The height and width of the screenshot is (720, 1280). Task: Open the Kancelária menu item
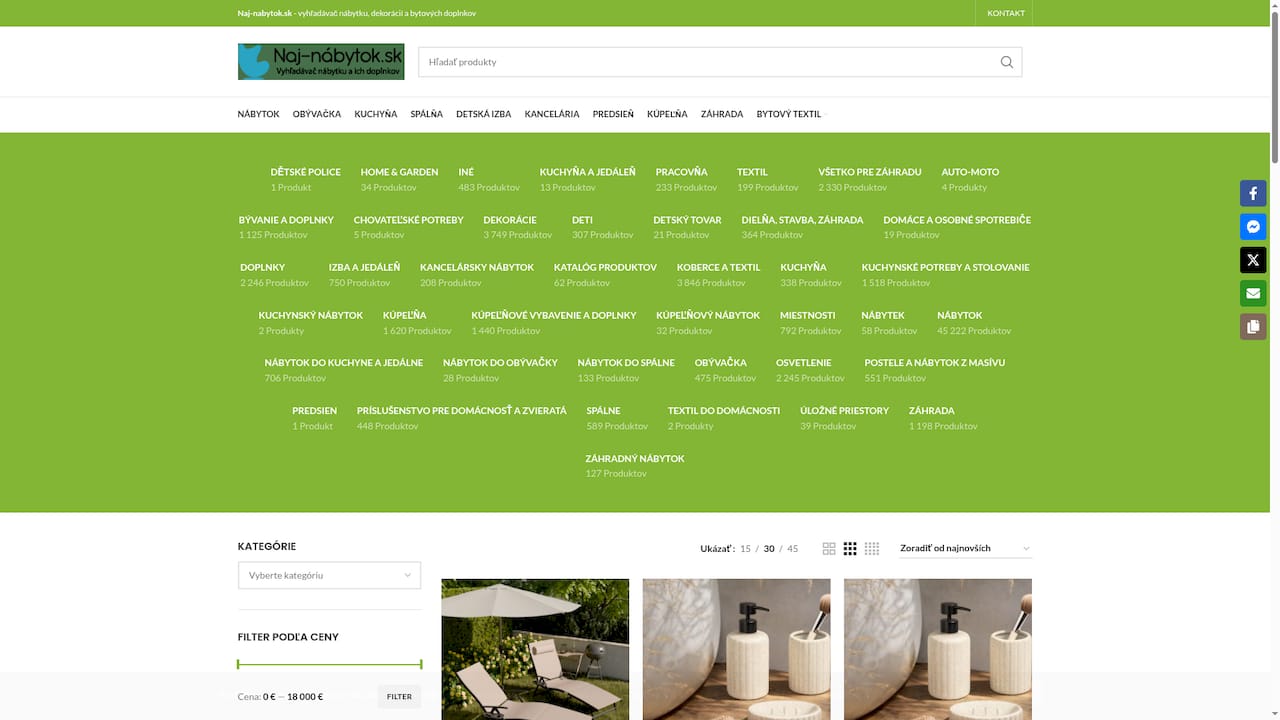coord(552,114)
